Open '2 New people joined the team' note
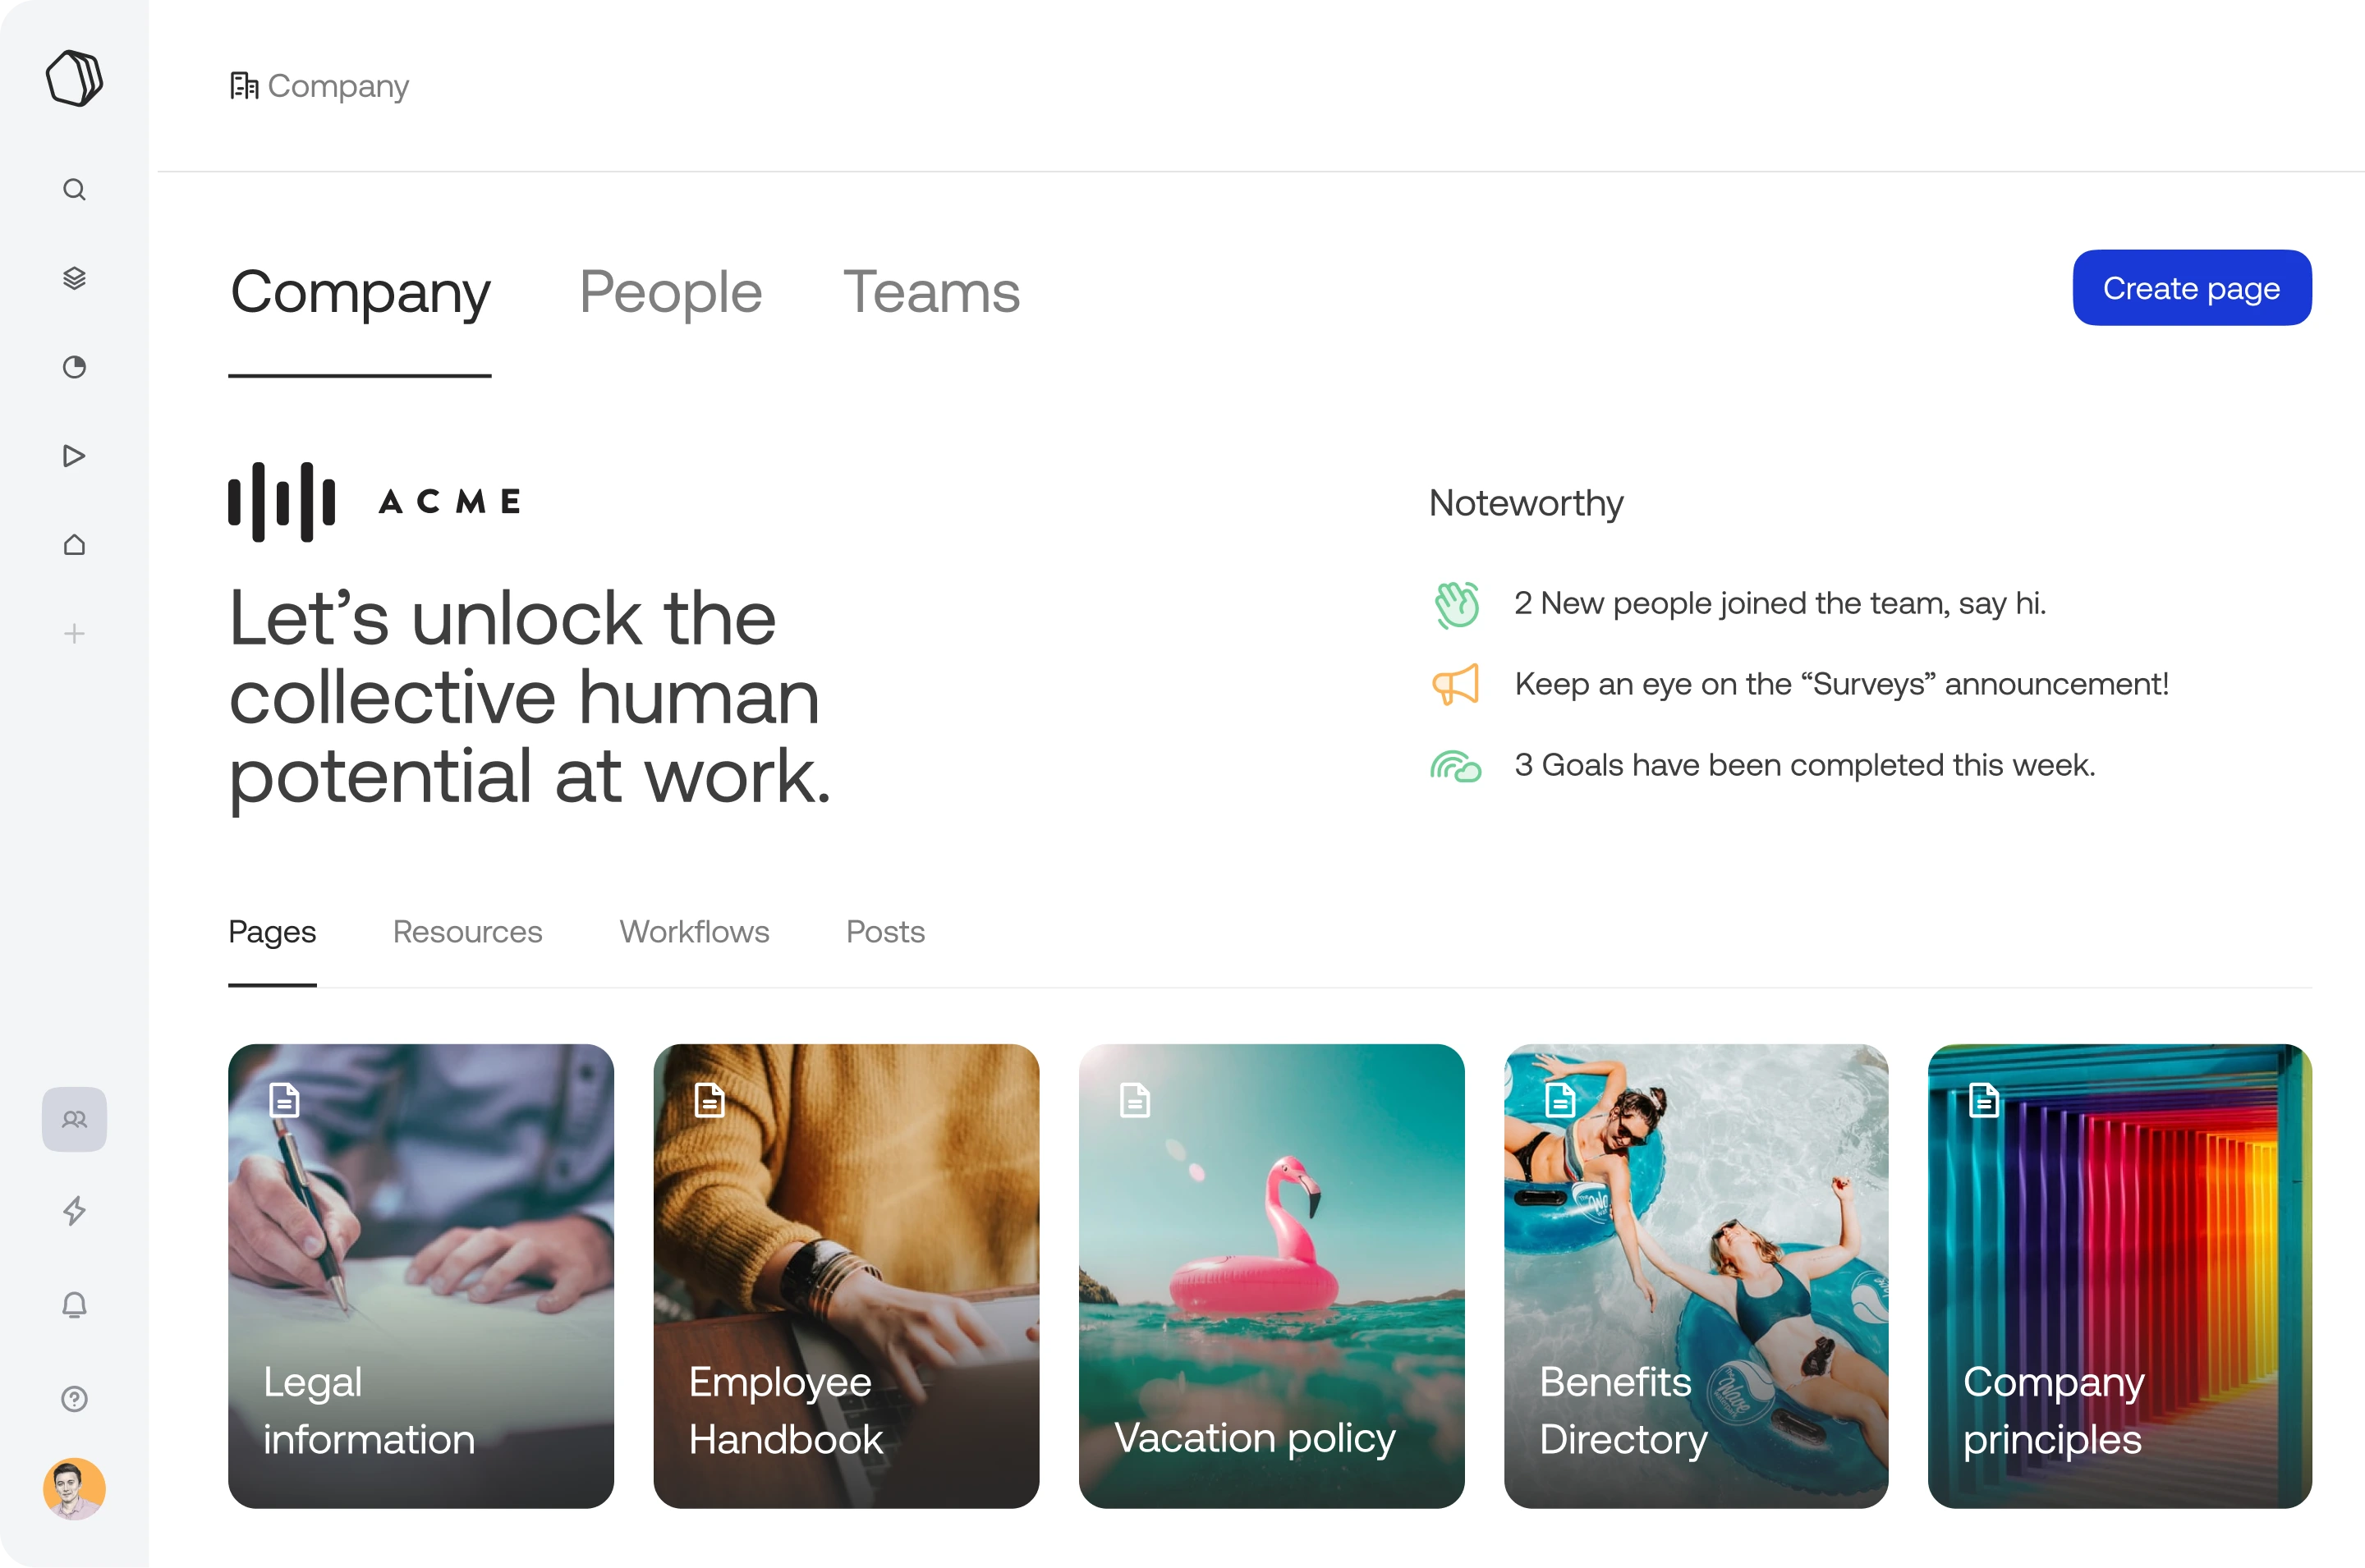2365x1568 pixels. click(x=1780, y=603)
